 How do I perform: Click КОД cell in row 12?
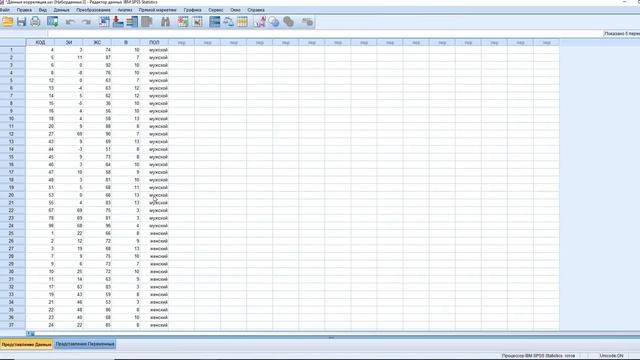40,134
